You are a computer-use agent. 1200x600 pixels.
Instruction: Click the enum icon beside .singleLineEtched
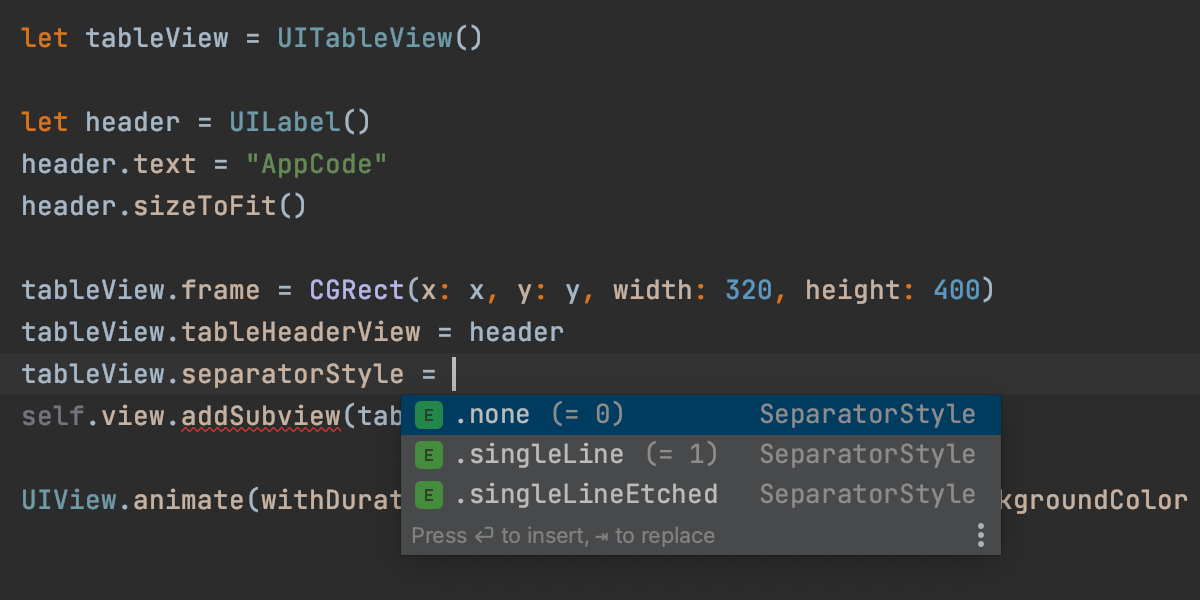pyautogui.click(x=429, y=494)
